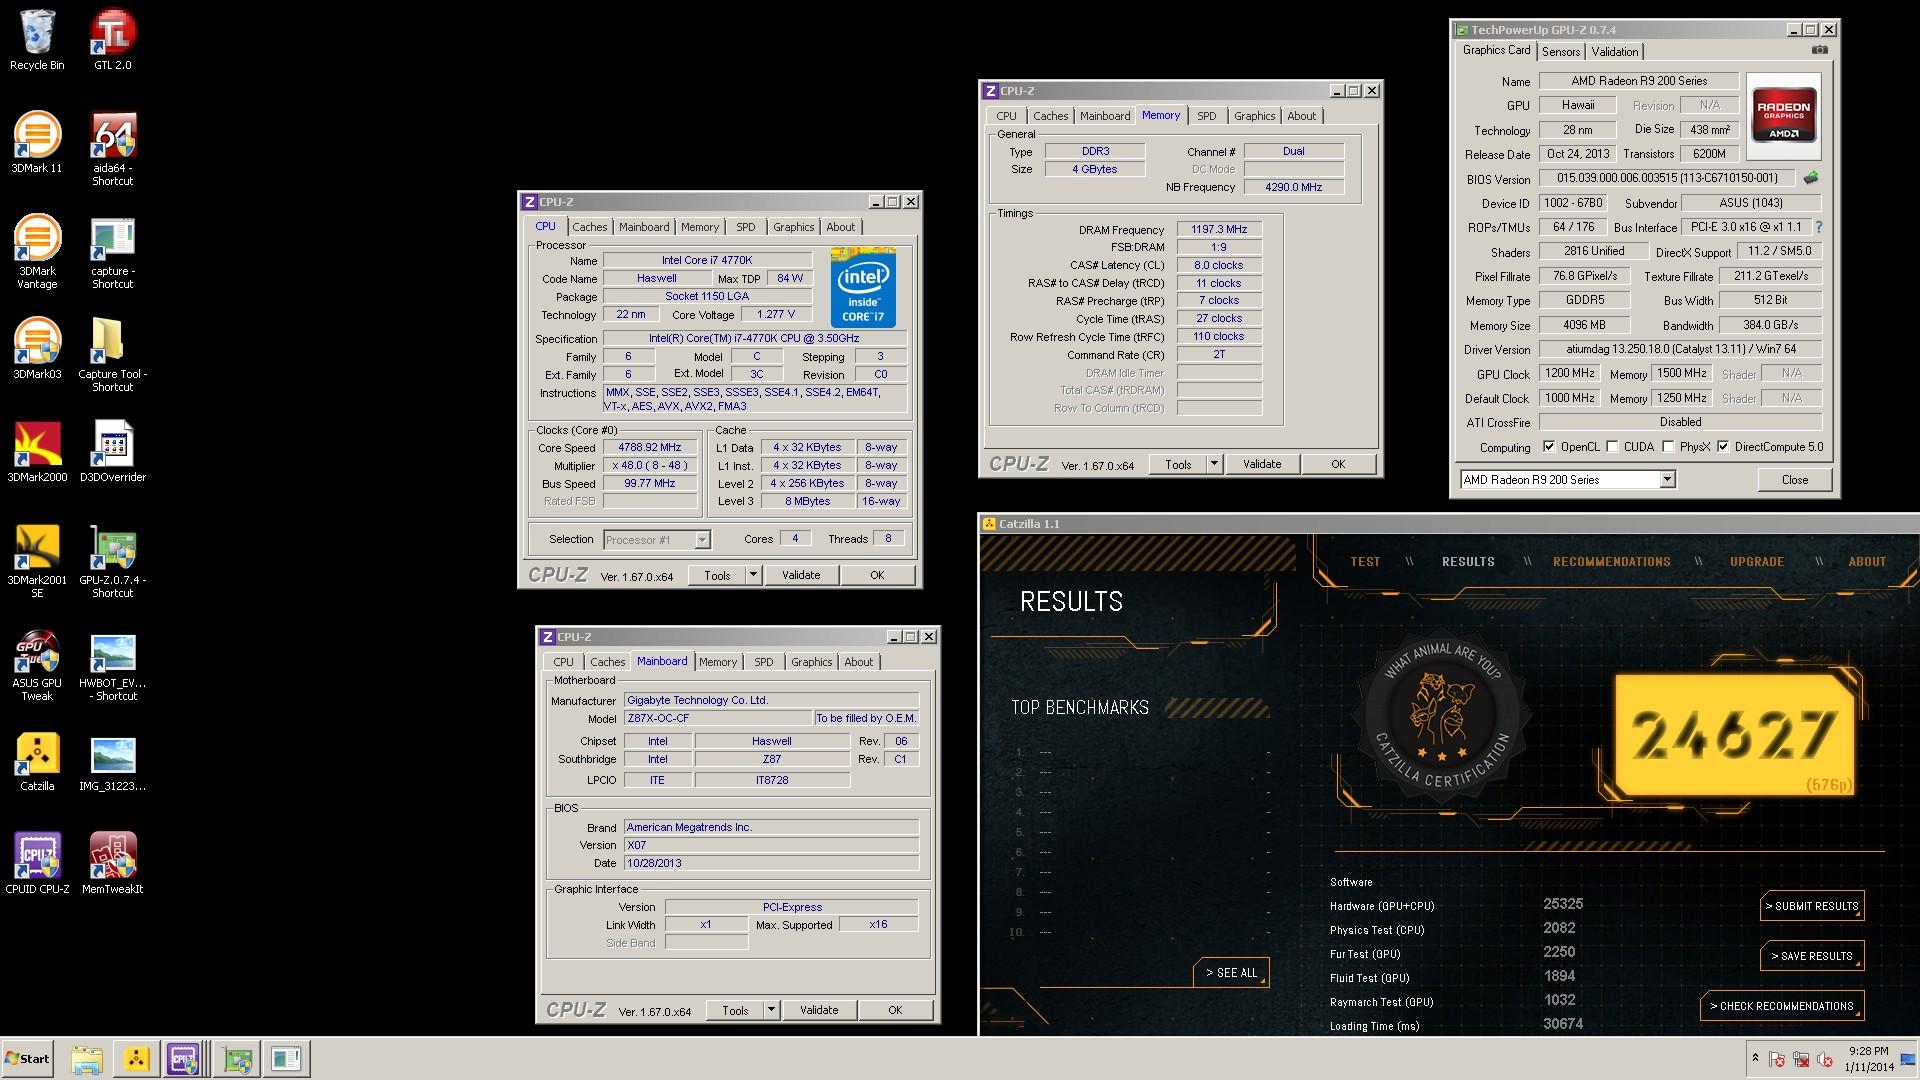Open 3DMark Vantage icon
Viewport: 1920px width, 1080px height.
(x=37, y=252)
